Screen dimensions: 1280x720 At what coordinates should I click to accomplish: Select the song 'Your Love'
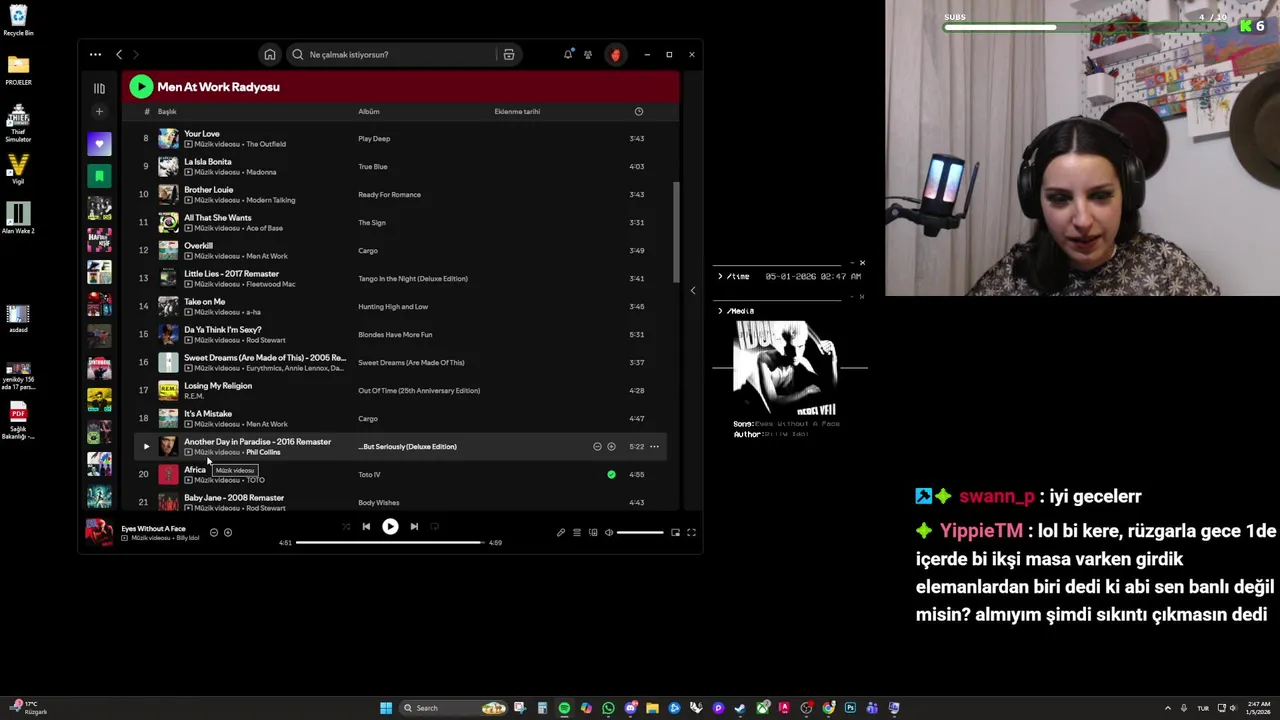[202, 133]
